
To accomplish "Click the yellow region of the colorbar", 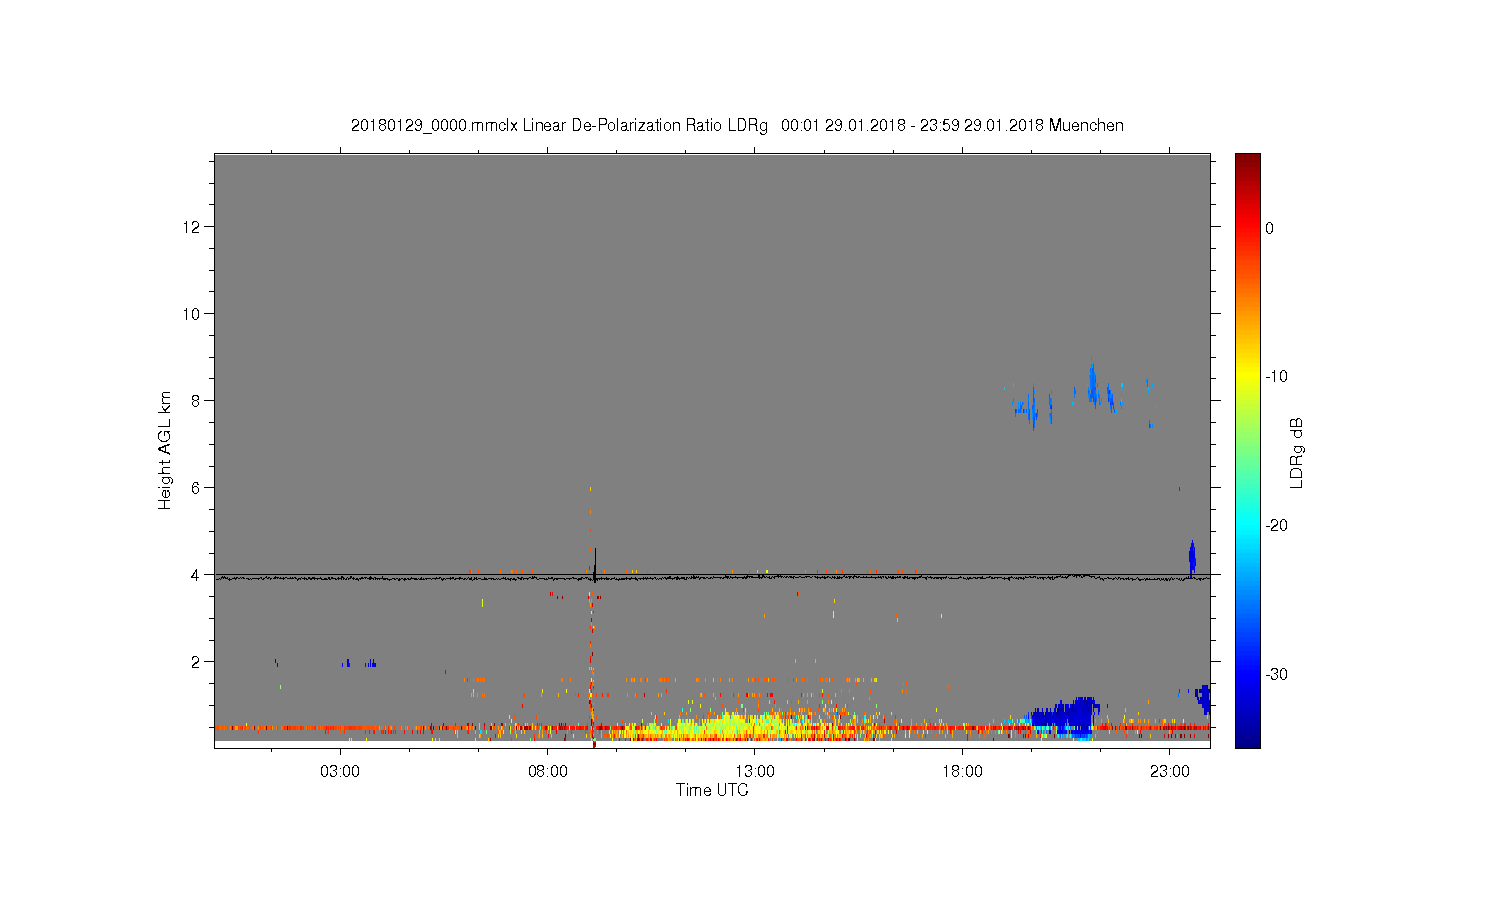I will tap(1248, 377).
